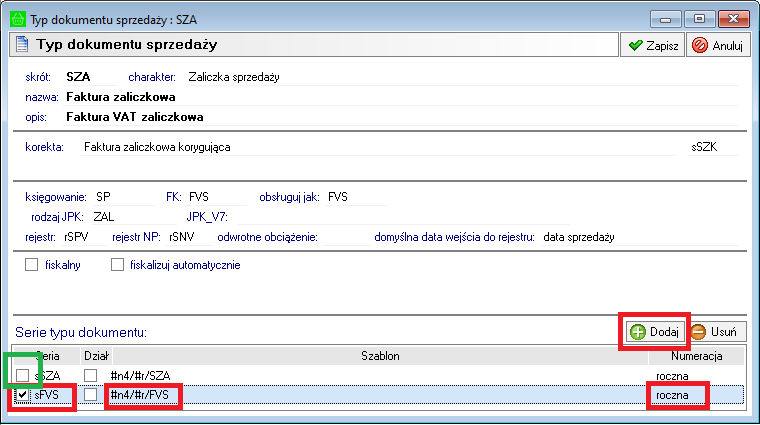Click the nazwa field Faktura zaliczkowa
The height and width of the screenshot is (425, 760).
[x=121, y=97]
